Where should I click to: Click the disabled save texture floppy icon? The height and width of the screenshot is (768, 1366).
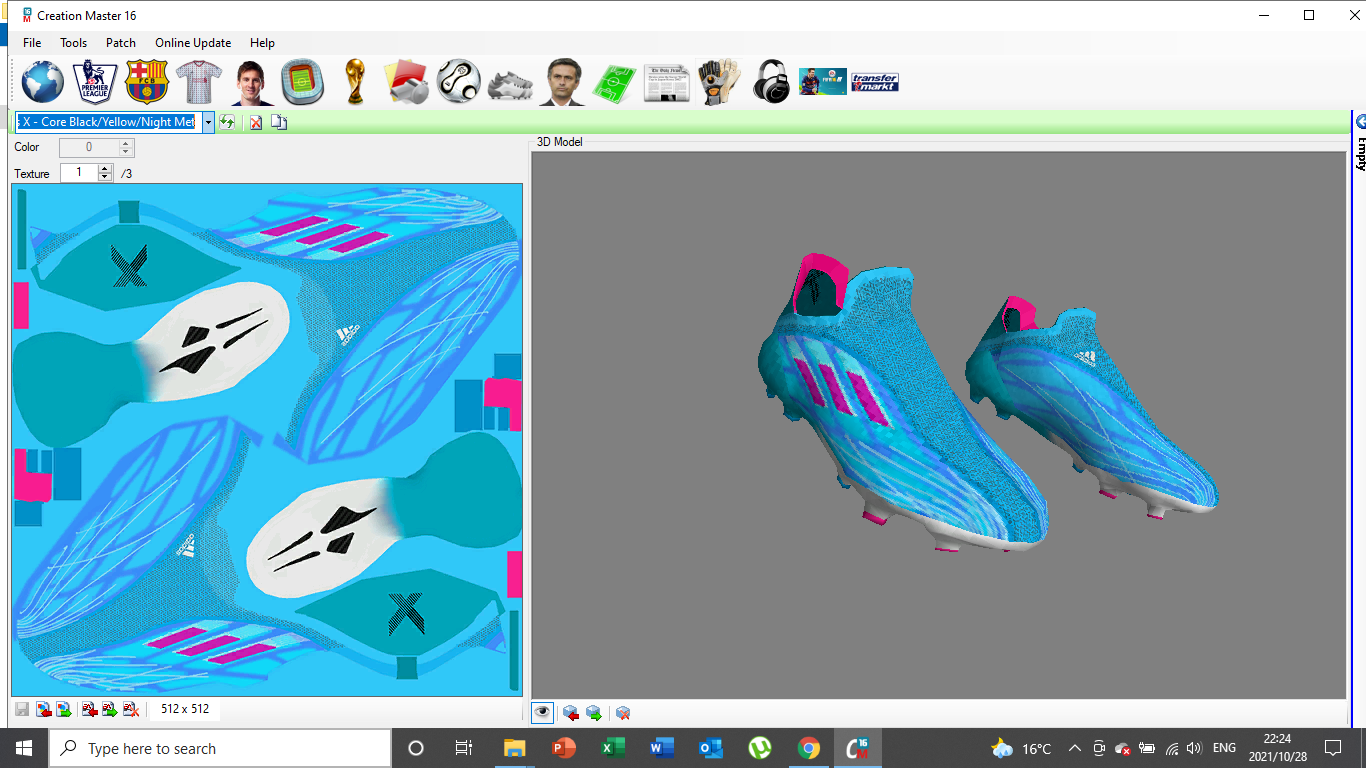click(22, 710)
